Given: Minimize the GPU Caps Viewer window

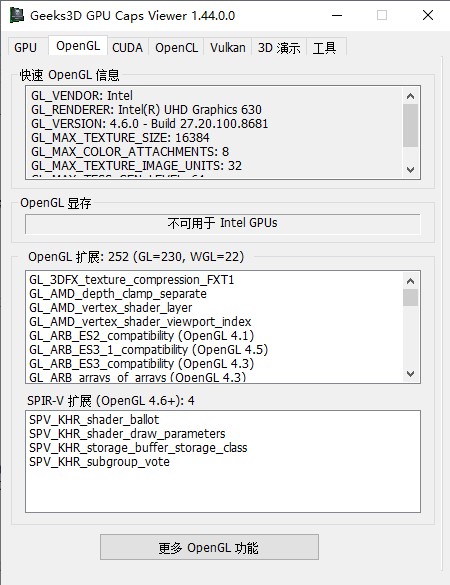Looking at the screenshot, I should (x=337, y=15).
